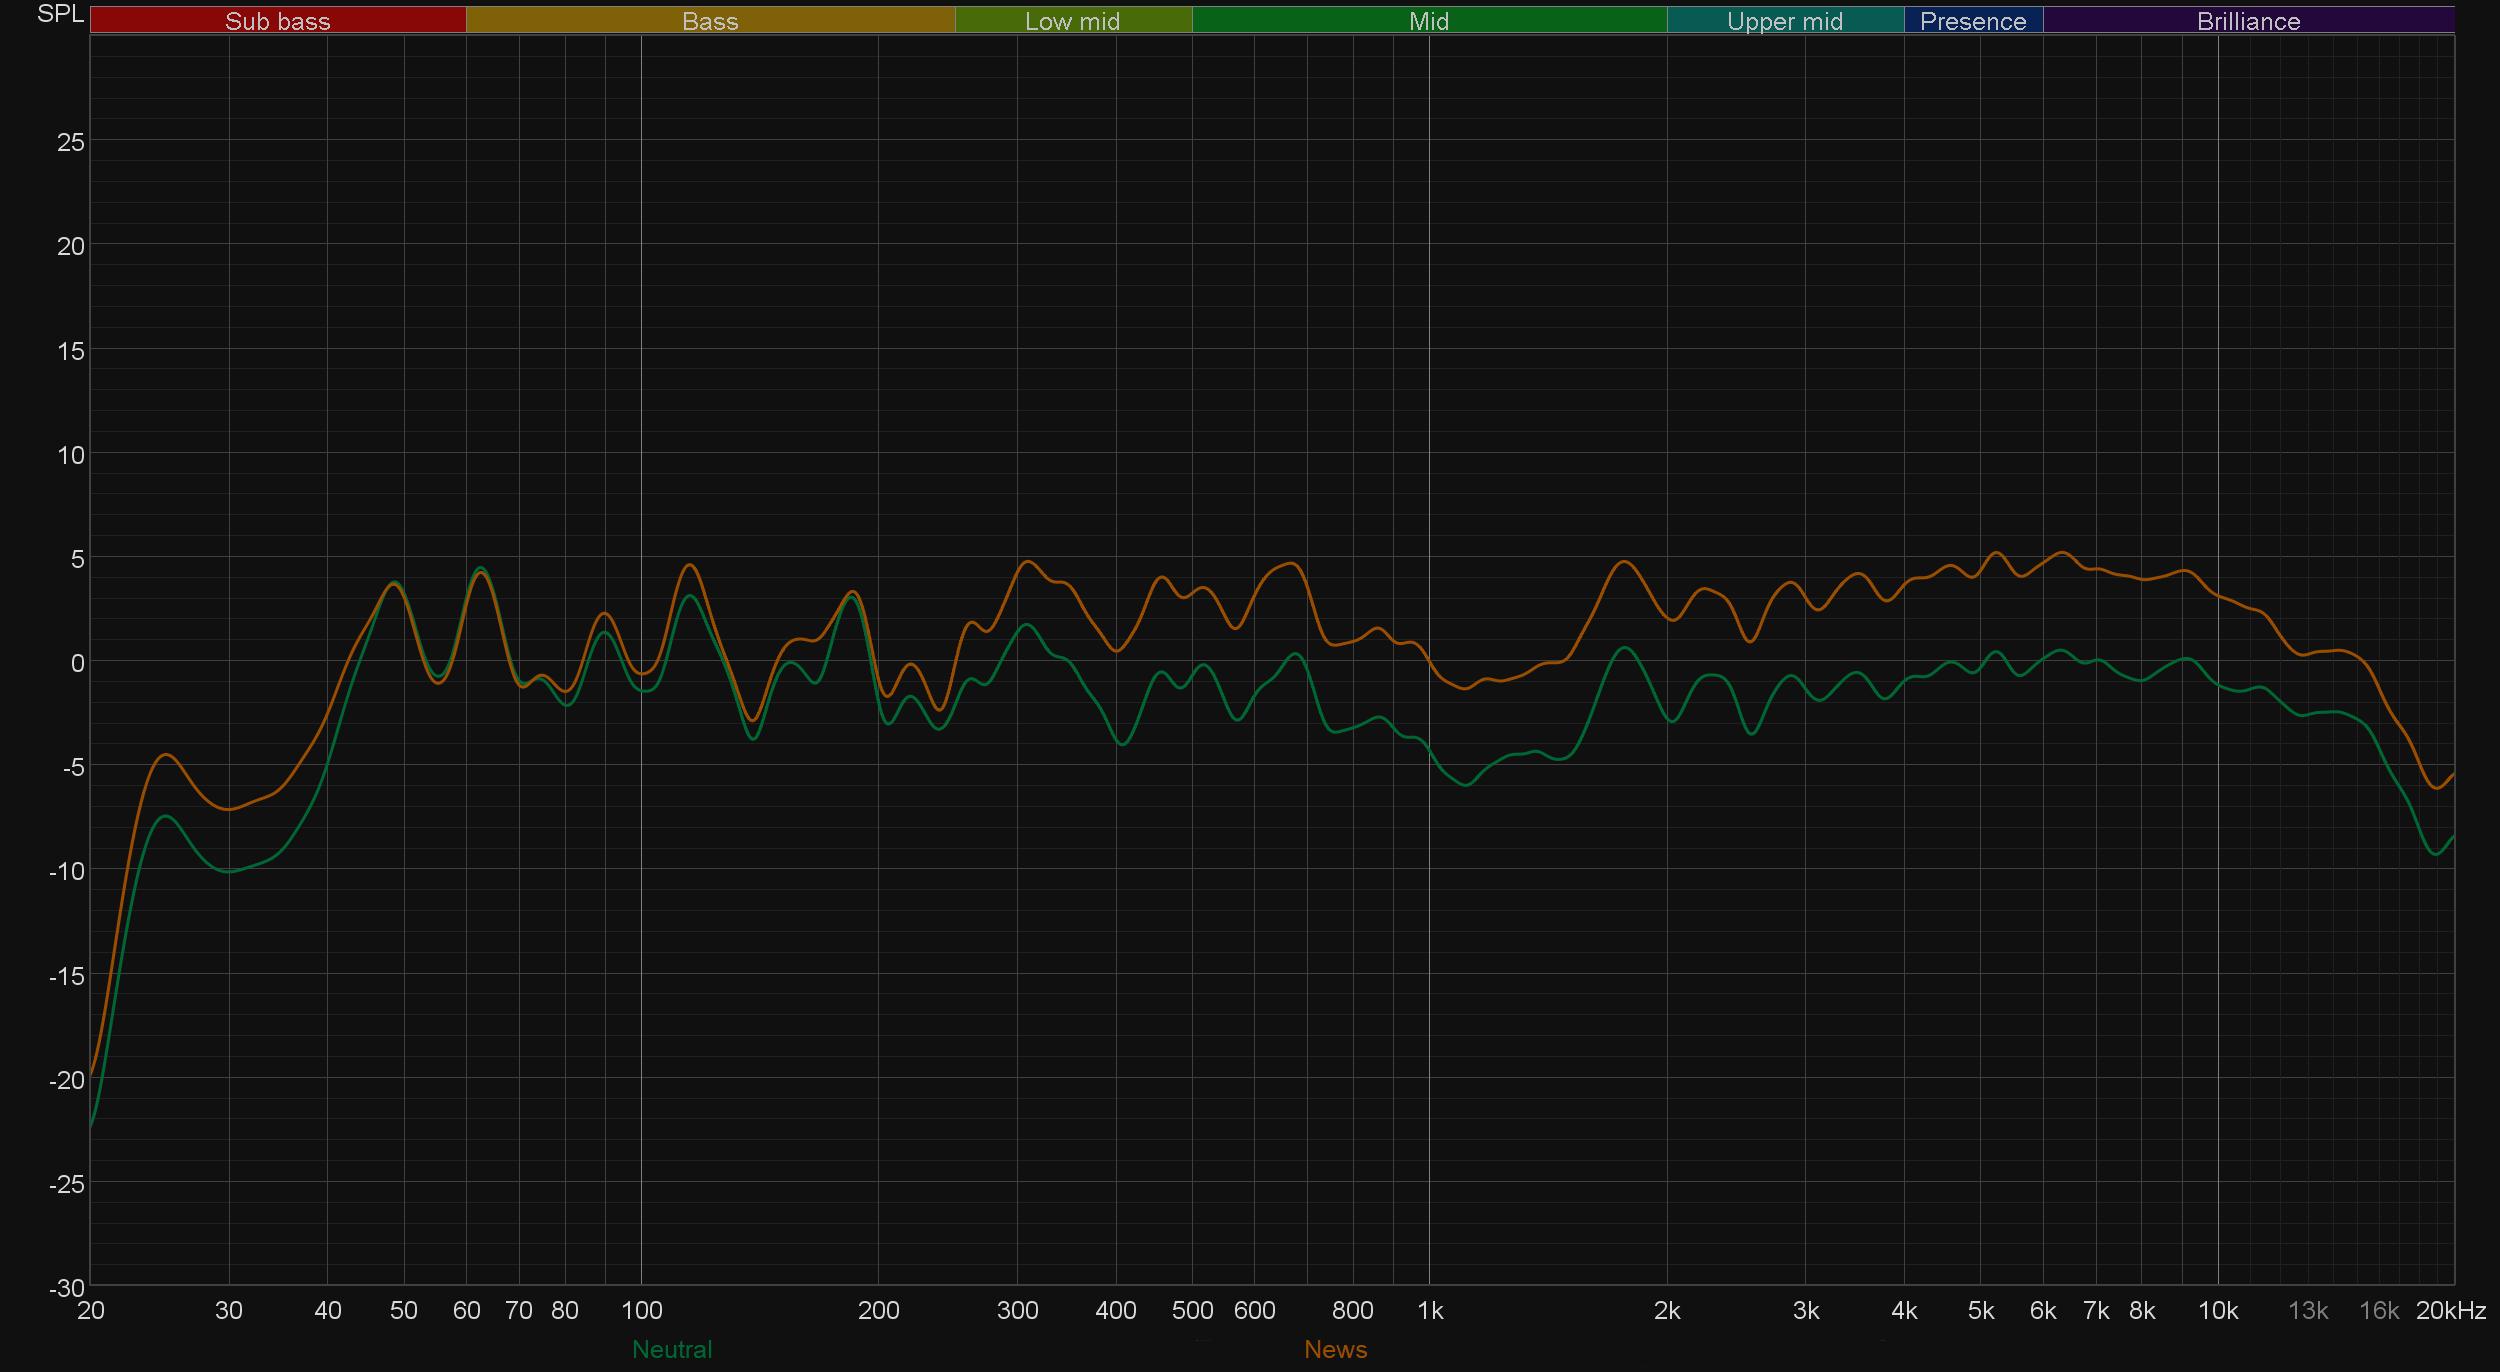Click the 20 Hz axis label

click(x=91, y=1310)
